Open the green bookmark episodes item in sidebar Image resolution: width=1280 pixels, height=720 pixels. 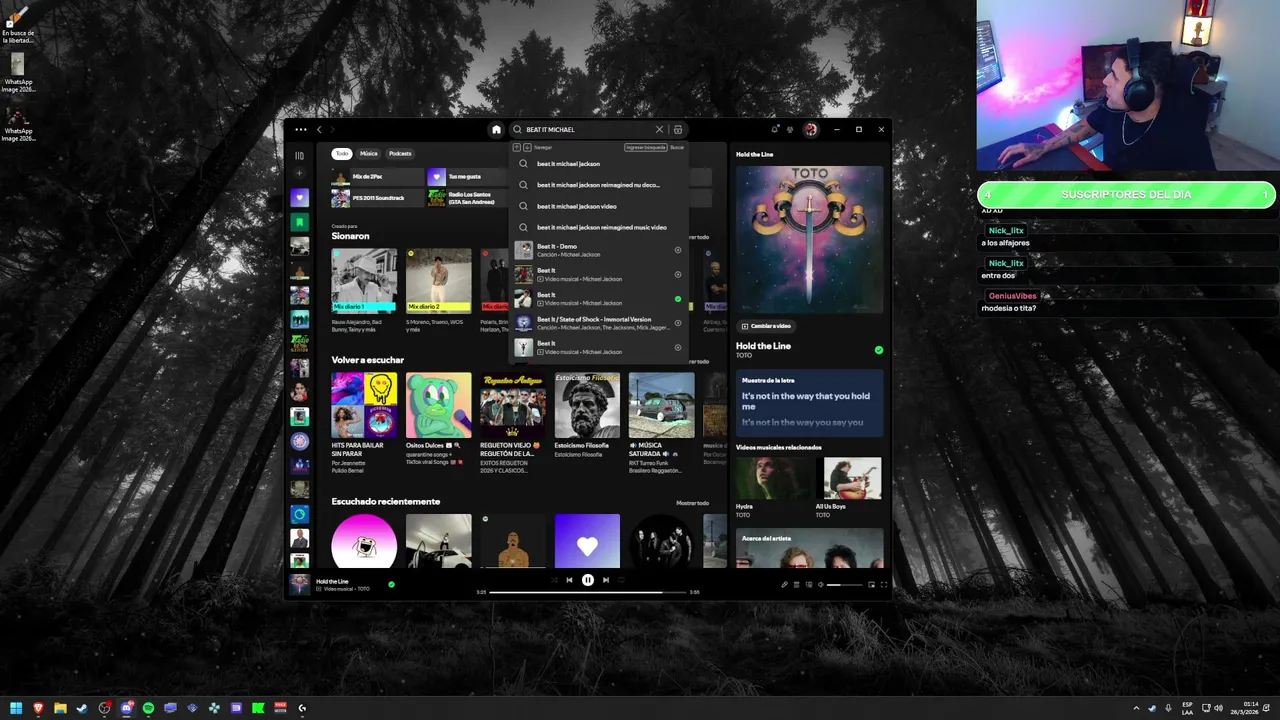tap(299, 221)
